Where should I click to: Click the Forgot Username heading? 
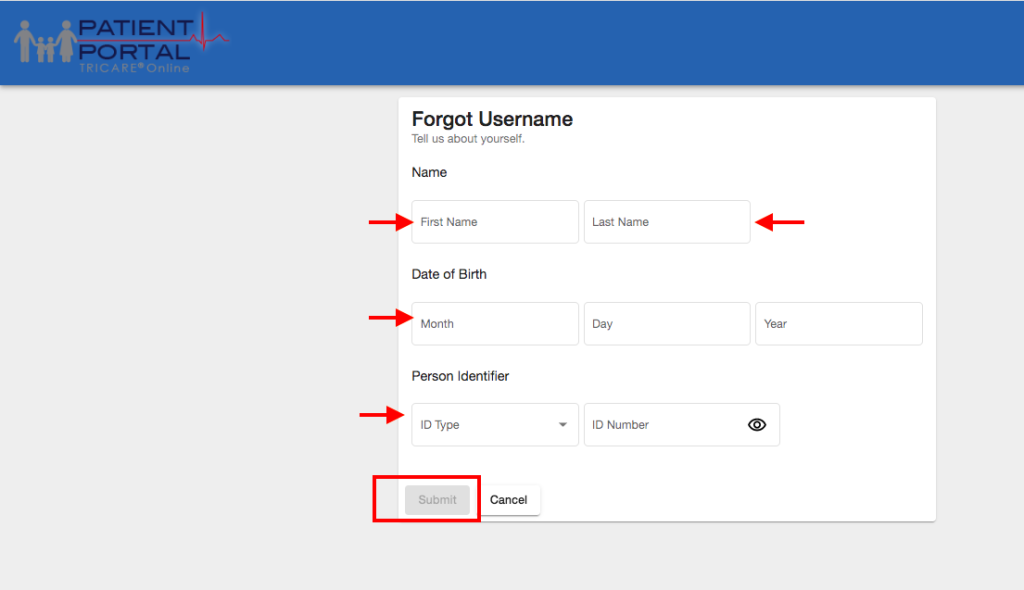tap(492, 118)
